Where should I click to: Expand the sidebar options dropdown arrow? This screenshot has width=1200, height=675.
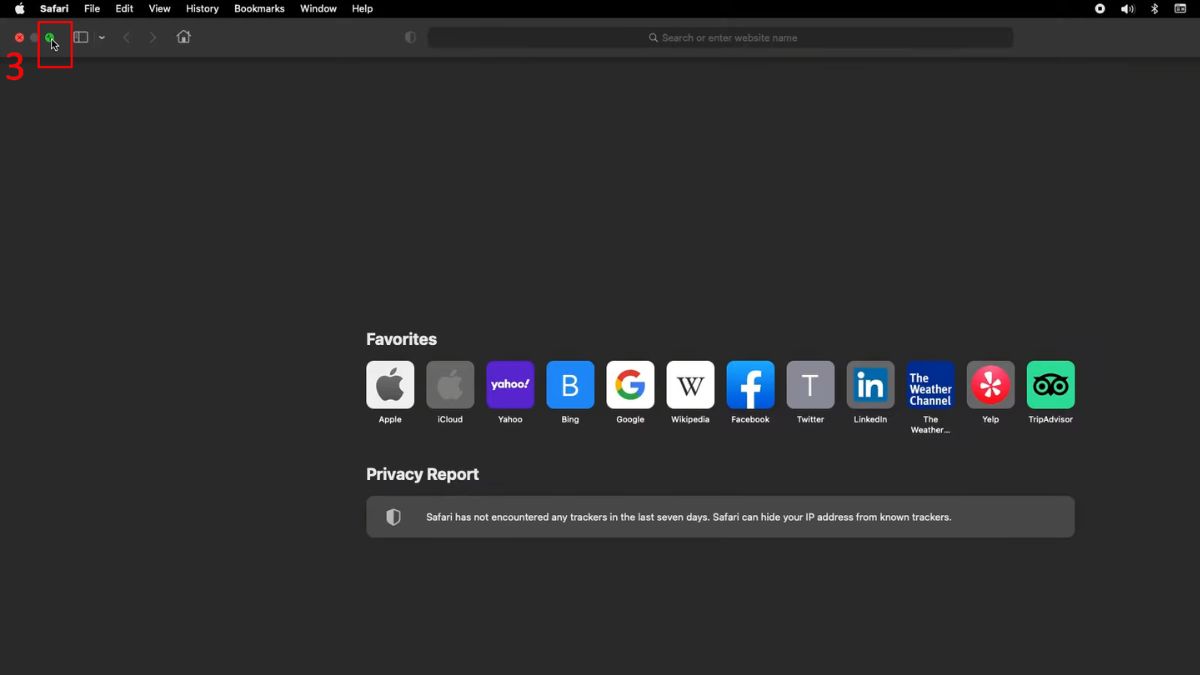pos(101,38)
